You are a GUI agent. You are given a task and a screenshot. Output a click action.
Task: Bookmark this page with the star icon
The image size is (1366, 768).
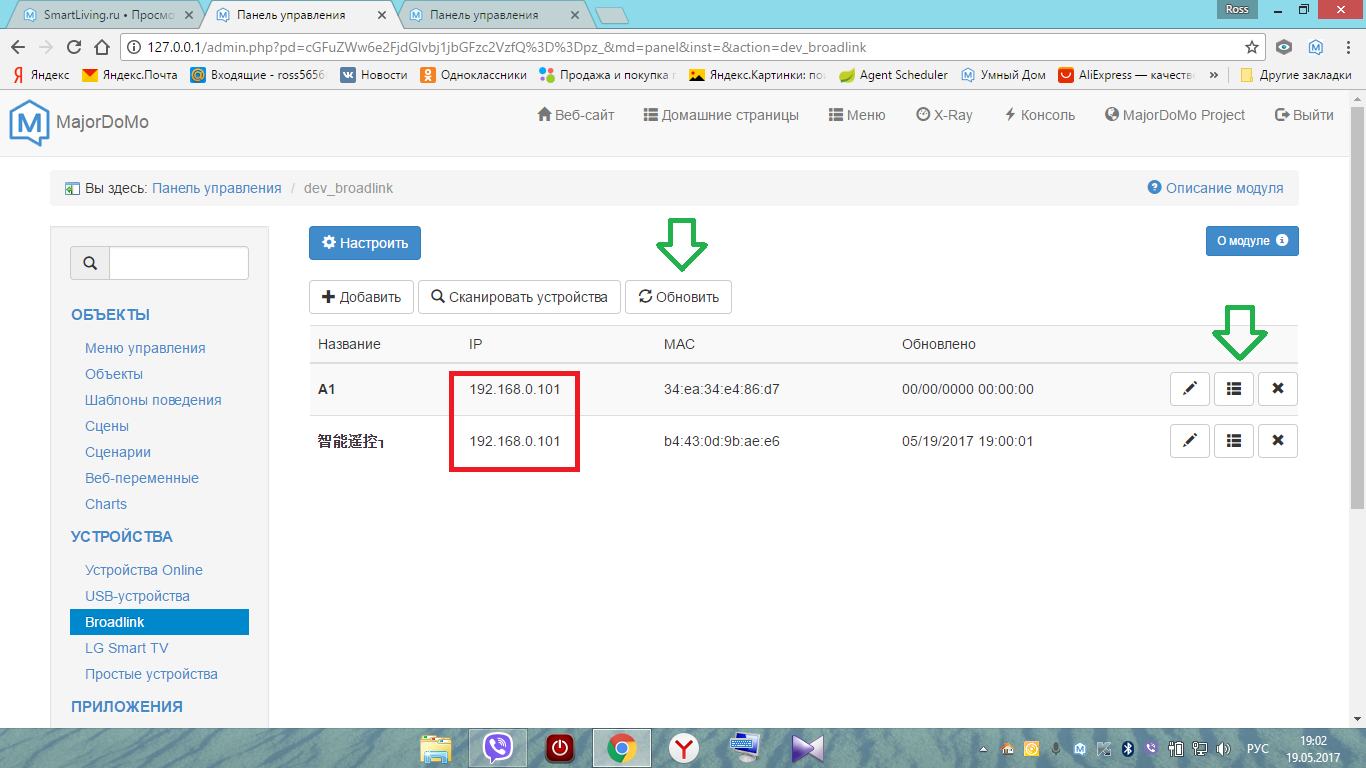pos(1251,47)
